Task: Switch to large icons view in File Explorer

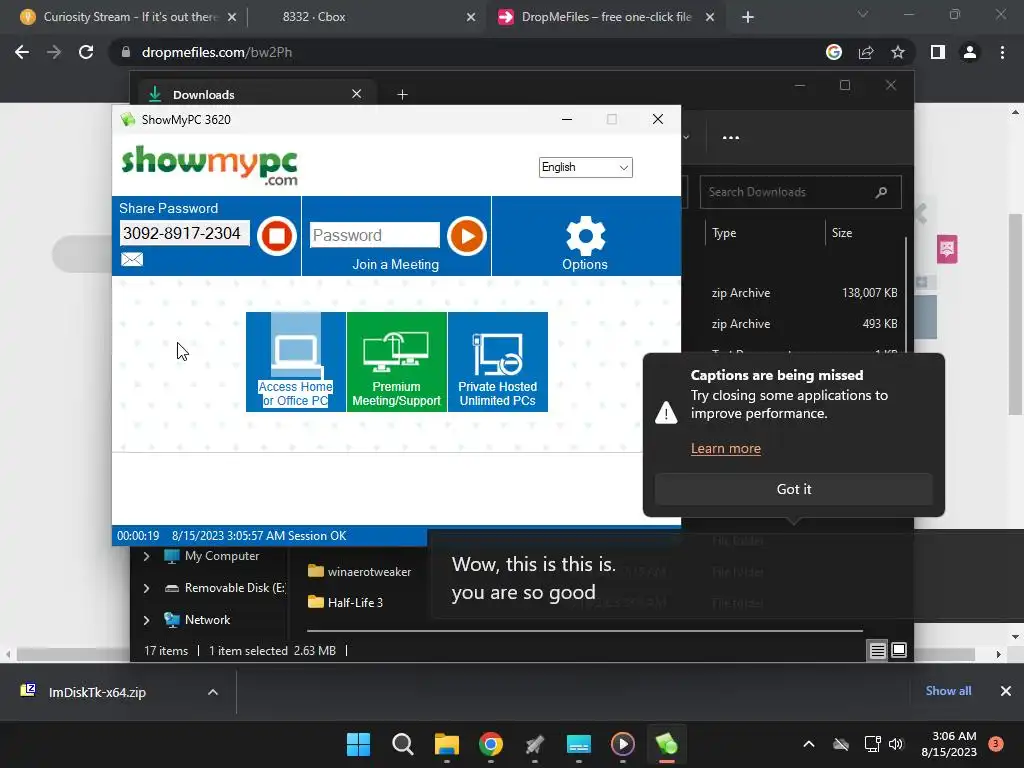Action: pyautogui.click(x=899, y=650)
